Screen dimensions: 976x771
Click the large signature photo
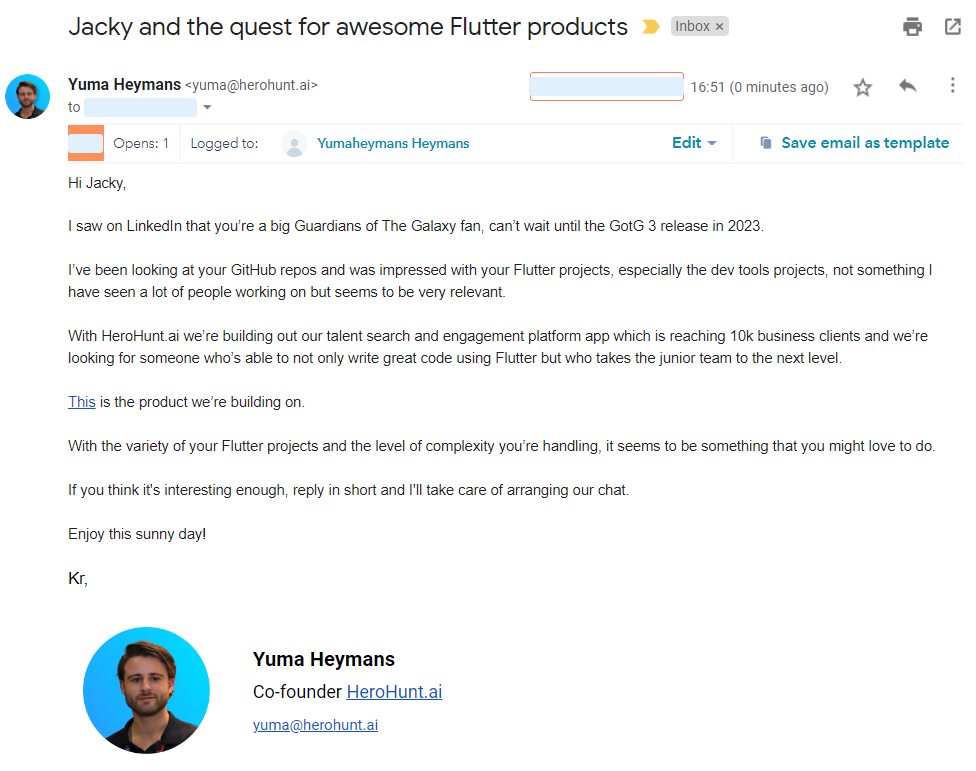[146, 690]
